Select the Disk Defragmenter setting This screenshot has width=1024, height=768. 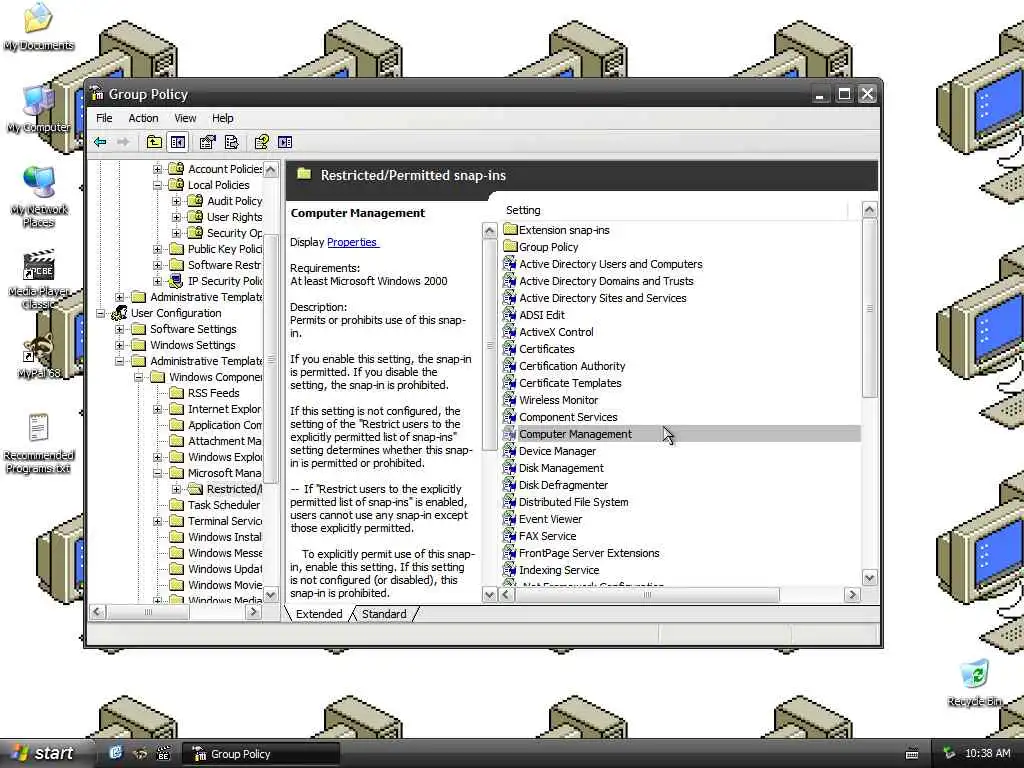[x=563, y=485]
